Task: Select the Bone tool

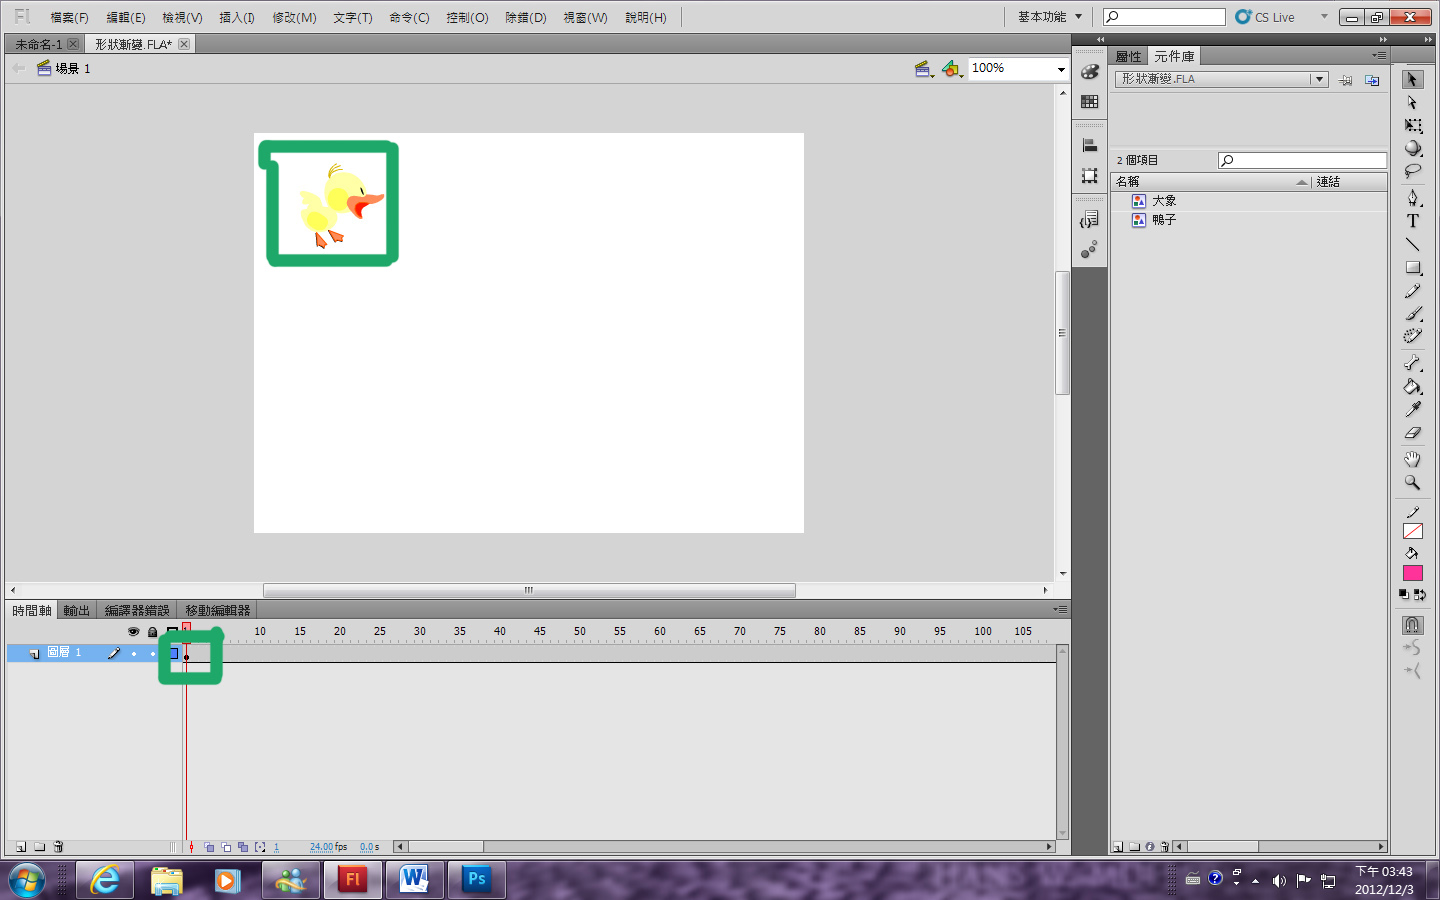Action: (x=1412, y=363)
